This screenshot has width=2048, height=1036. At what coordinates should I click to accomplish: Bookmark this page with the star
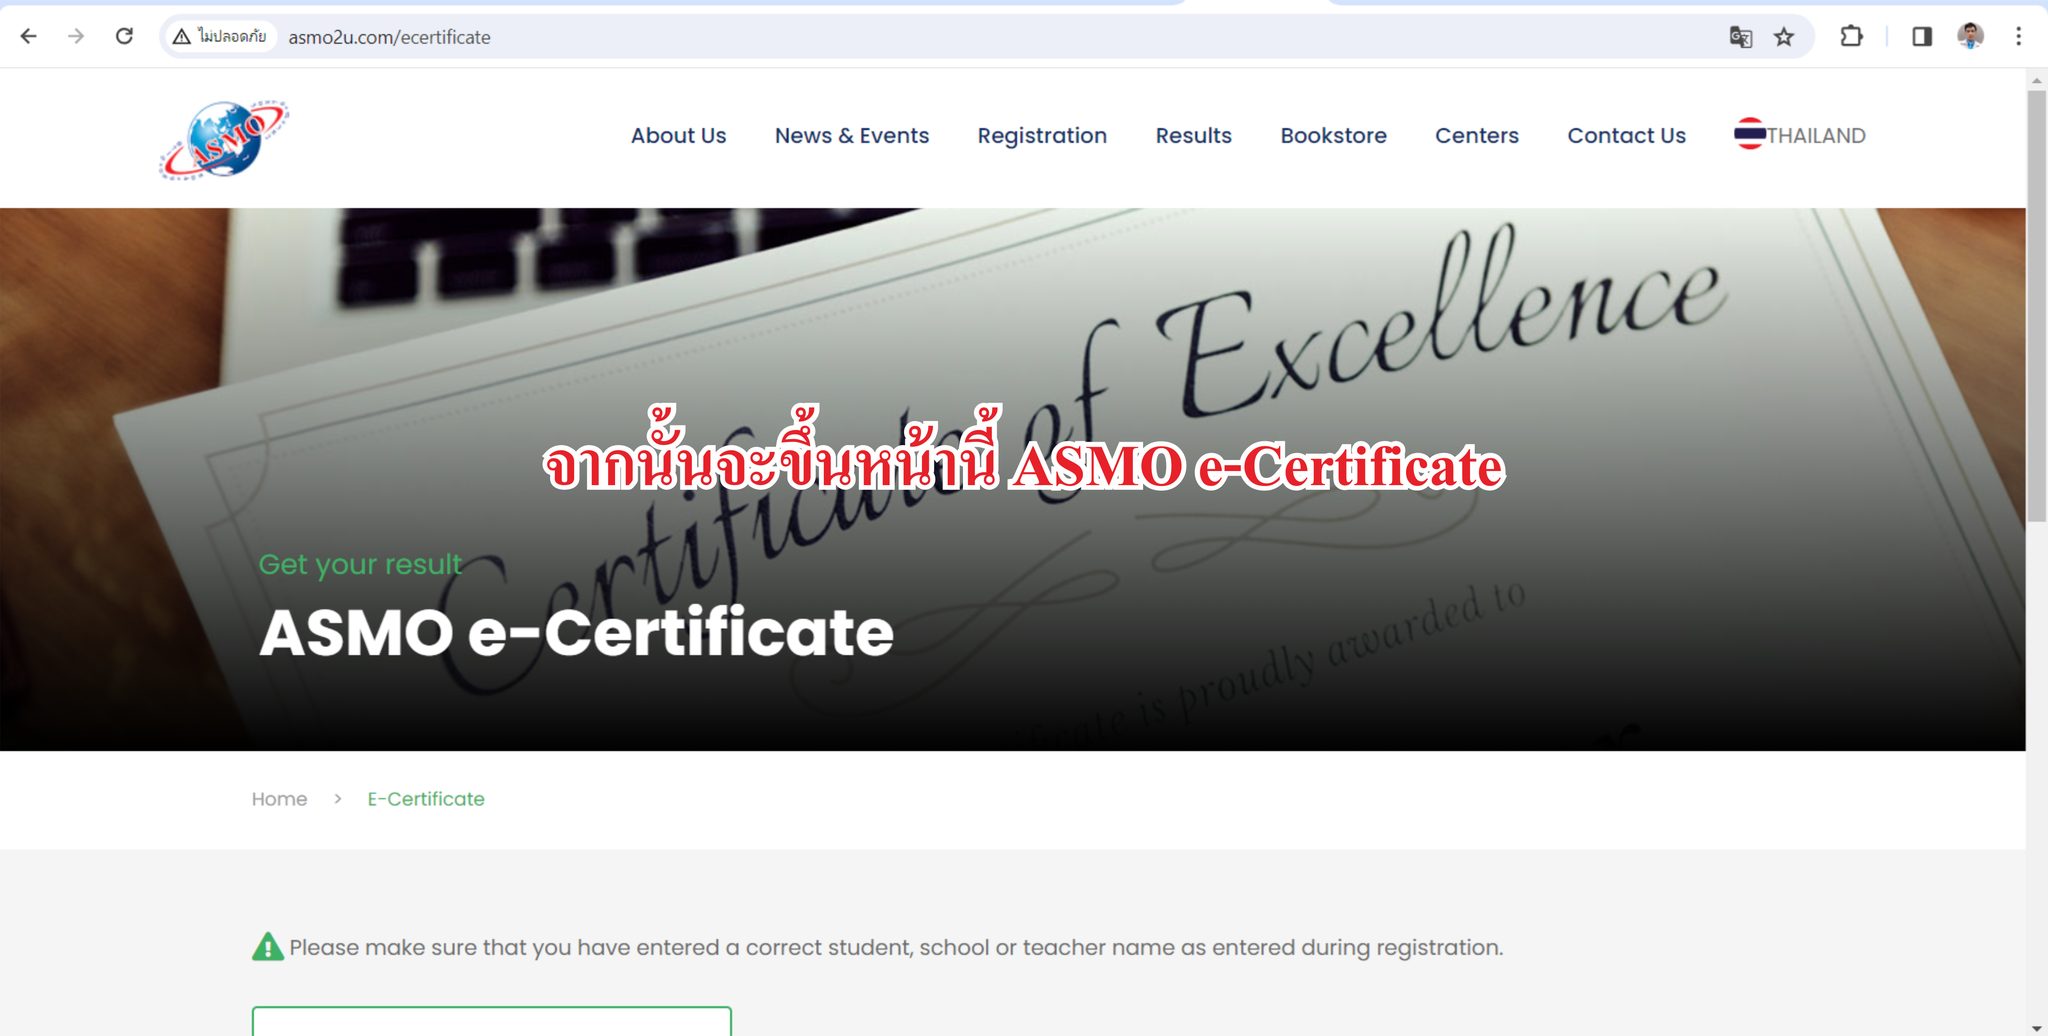tap(1784, 37)
